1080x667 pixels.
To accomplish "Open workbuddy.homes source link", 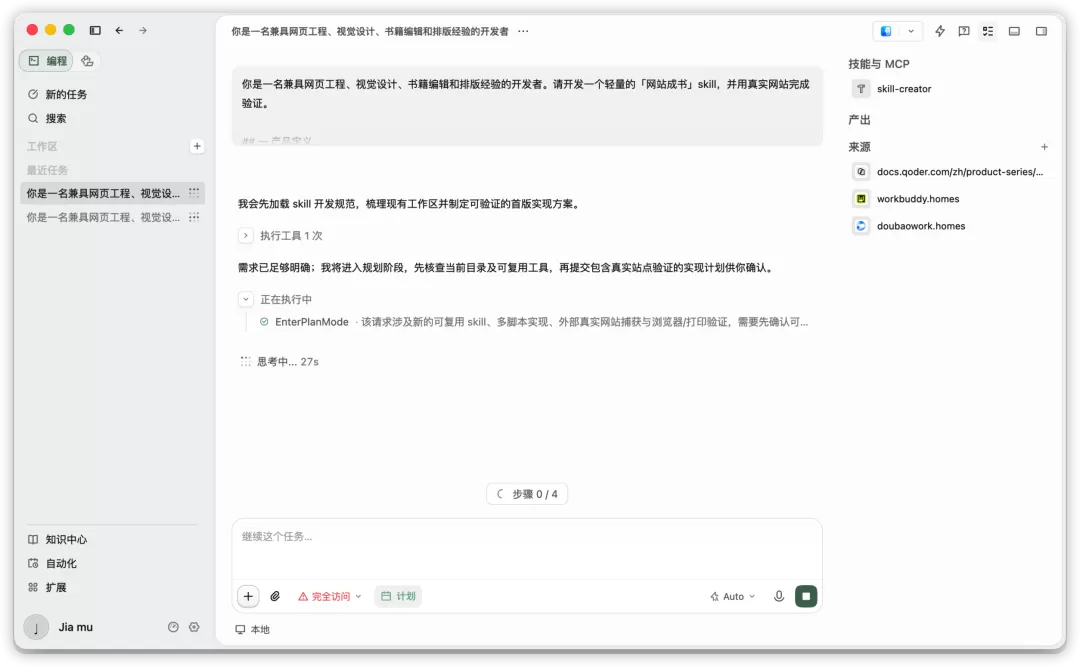I will click(917, 199).
